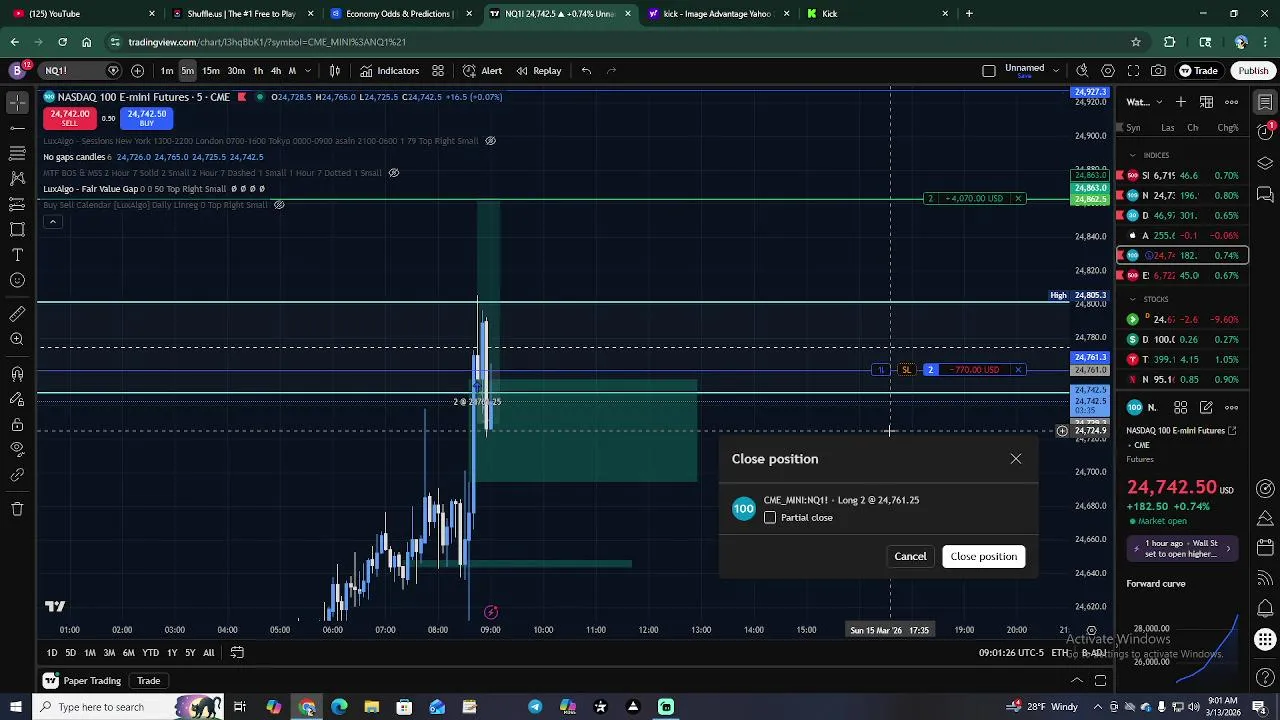
Task: Confirm with the Close position button
Action: coord(983,556)
